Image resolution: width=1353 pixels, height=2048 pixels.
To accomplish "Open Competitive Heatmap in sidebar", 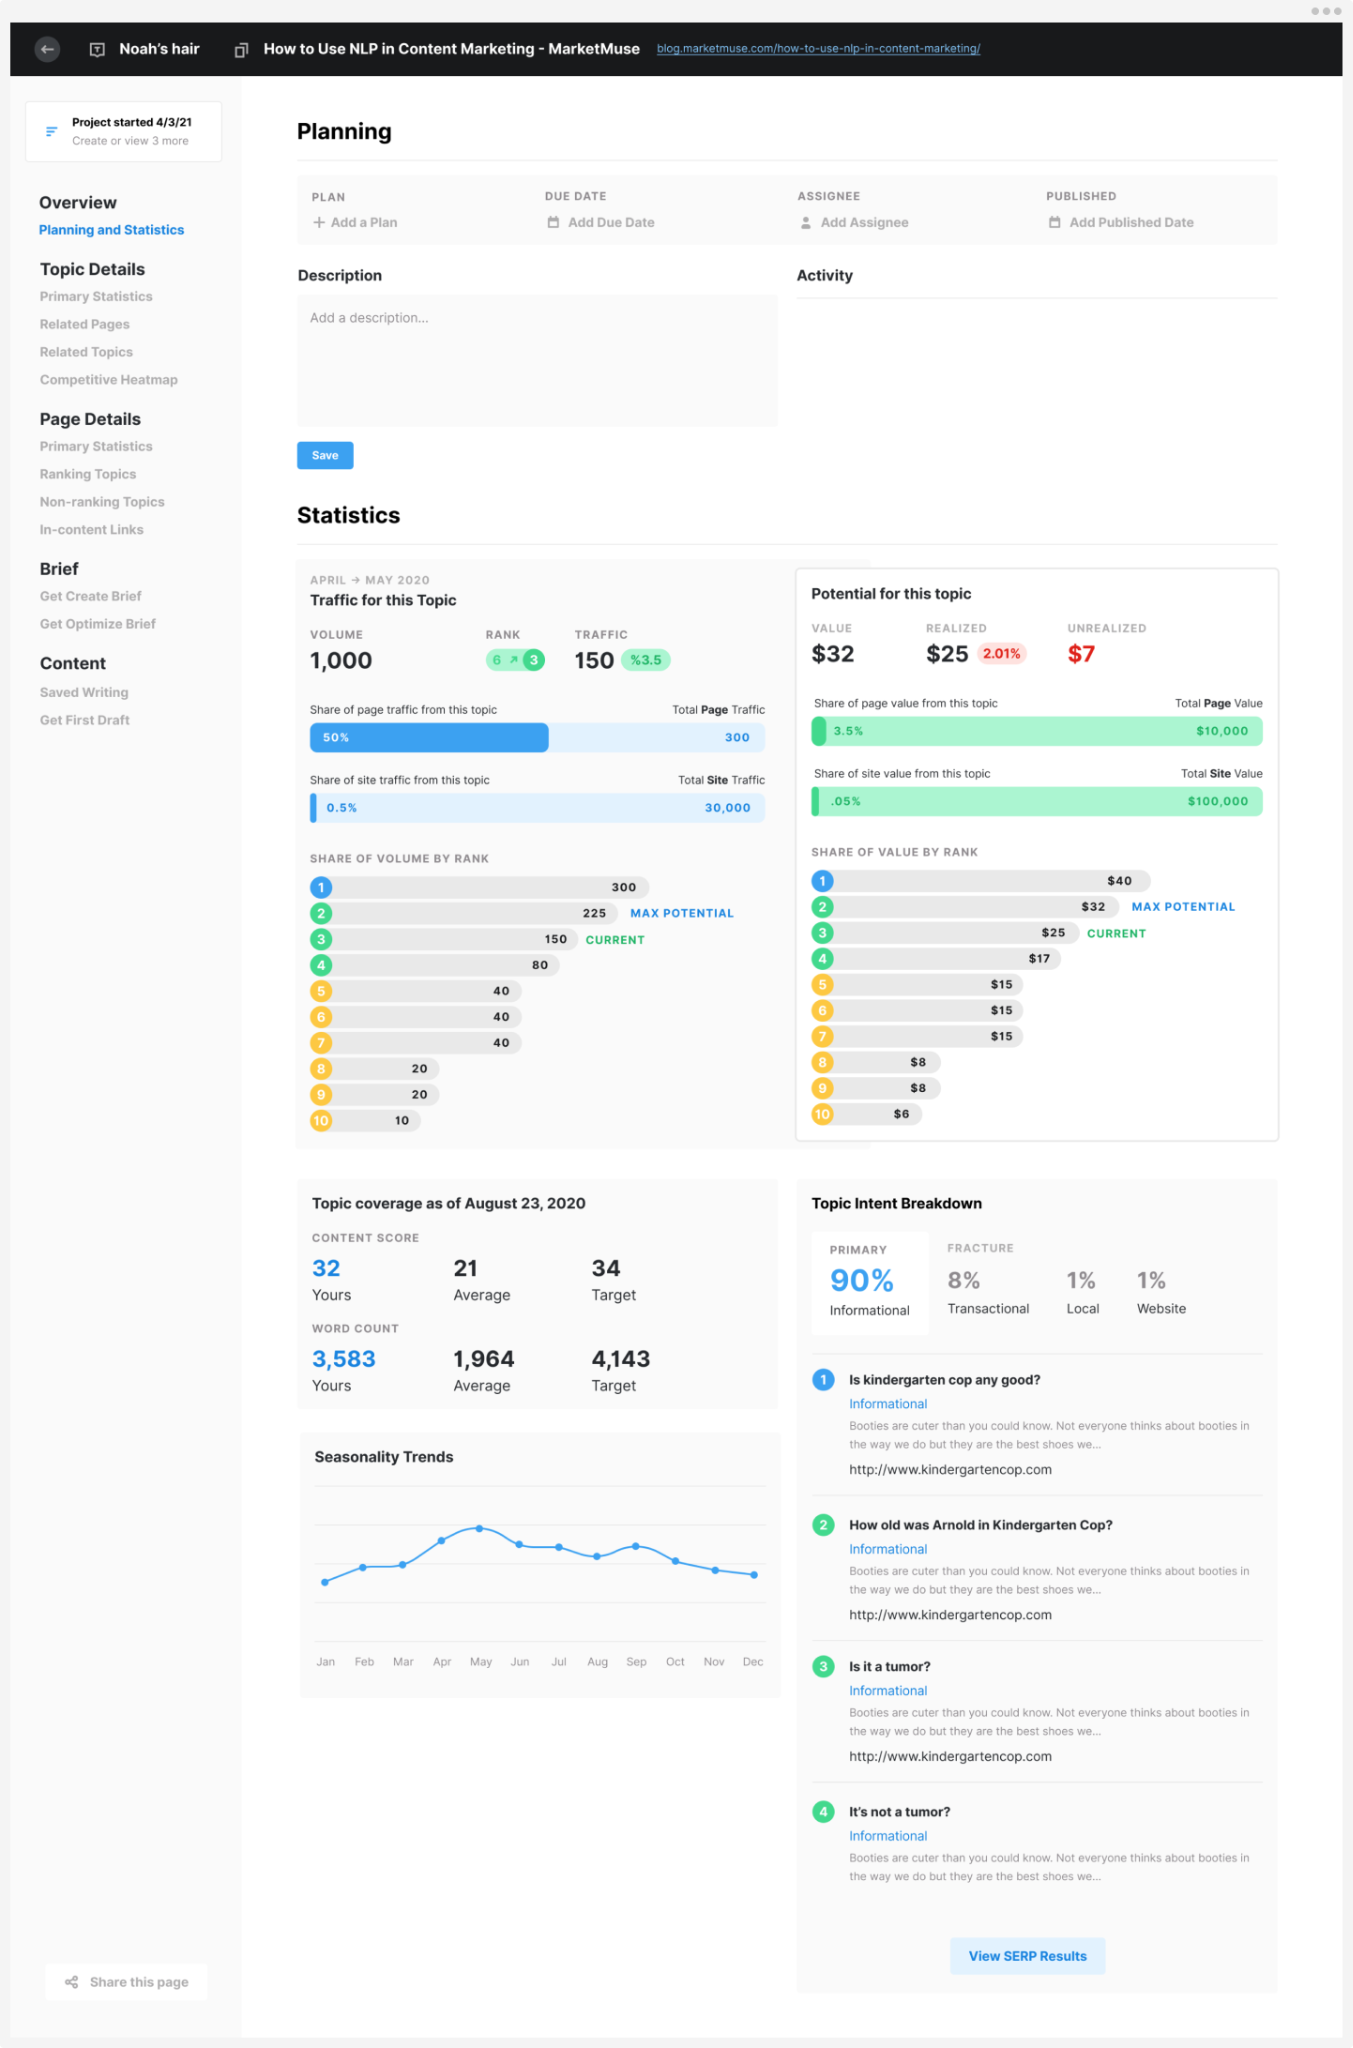I will [109, 380].
